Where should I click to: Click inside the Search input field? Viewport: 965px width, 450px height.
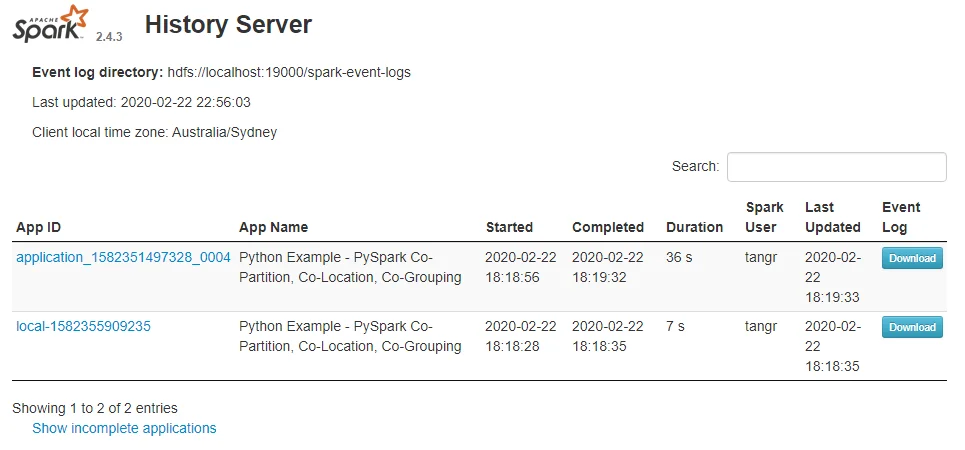click(836, 167)
